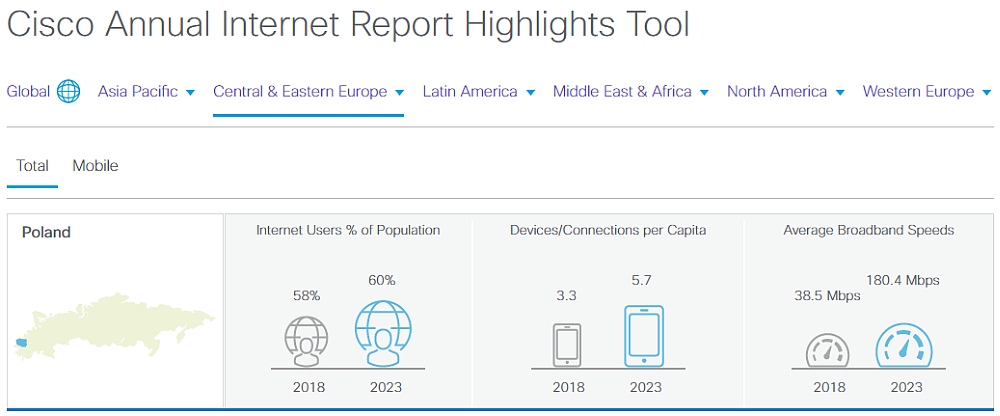Click 2023 label under Devices/Connections
Image resolution: width=1000 pixels, height=416 pixels.
[x=646, y=387]
